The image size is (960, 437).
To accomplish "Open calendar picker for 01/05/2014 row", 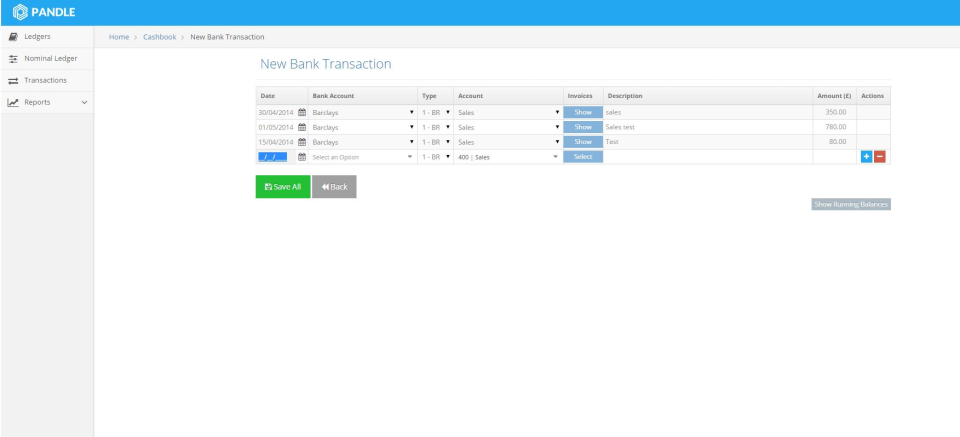I will tap(302, 127).
